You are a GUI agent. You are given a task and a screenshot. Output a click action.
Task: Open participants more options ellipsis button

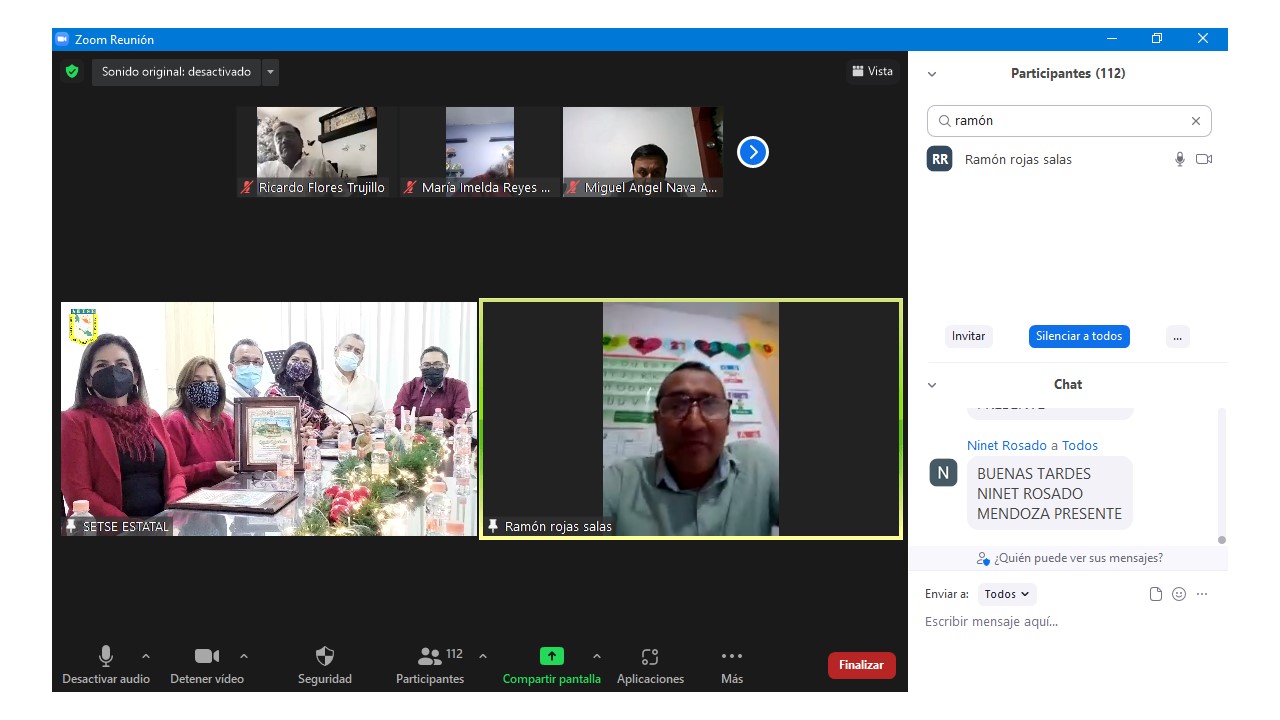1177,336
